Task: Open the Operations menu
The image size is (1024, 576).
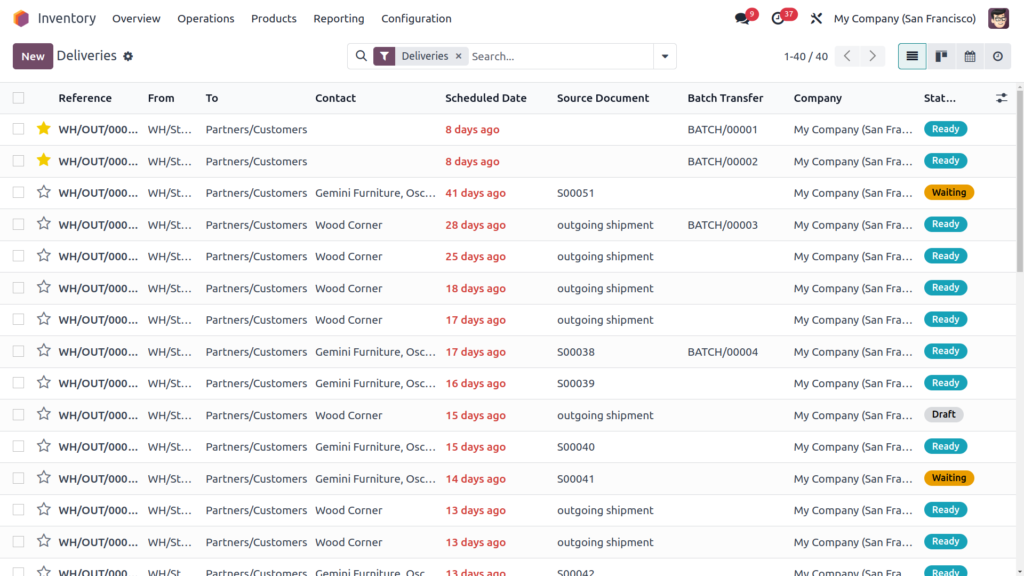Action: (x=205, y=18)
